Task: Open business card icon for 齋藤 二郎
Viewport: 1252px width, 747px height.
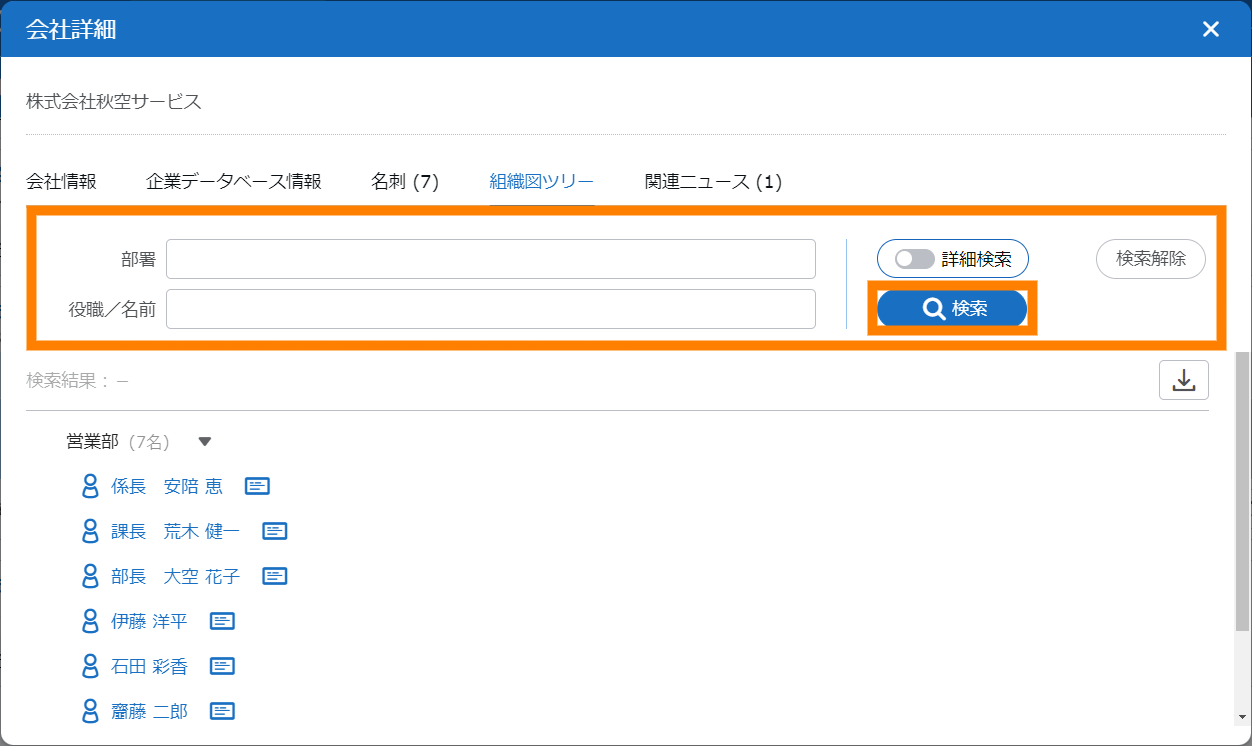Action: (222, 711)
